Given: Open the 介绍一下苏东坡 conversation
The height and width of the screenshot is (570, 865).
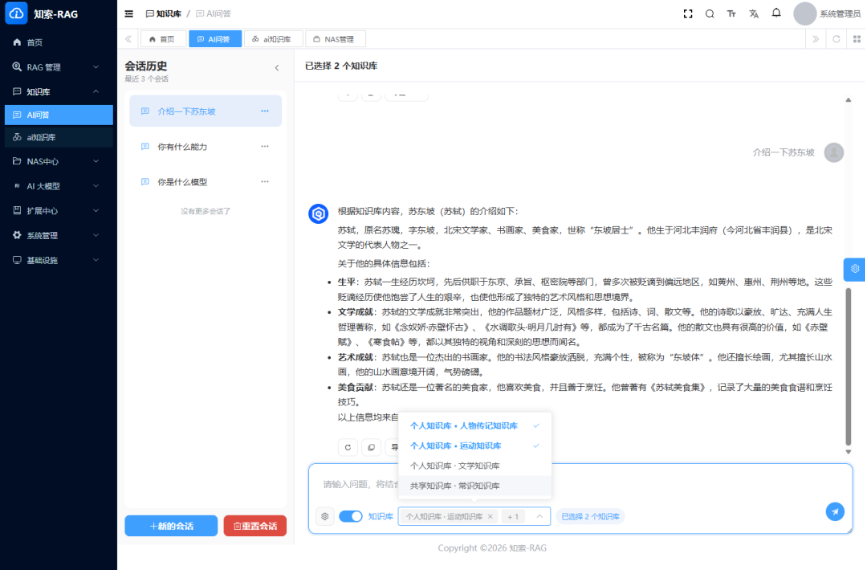Looking at the screenshot, I should [205, 111].
